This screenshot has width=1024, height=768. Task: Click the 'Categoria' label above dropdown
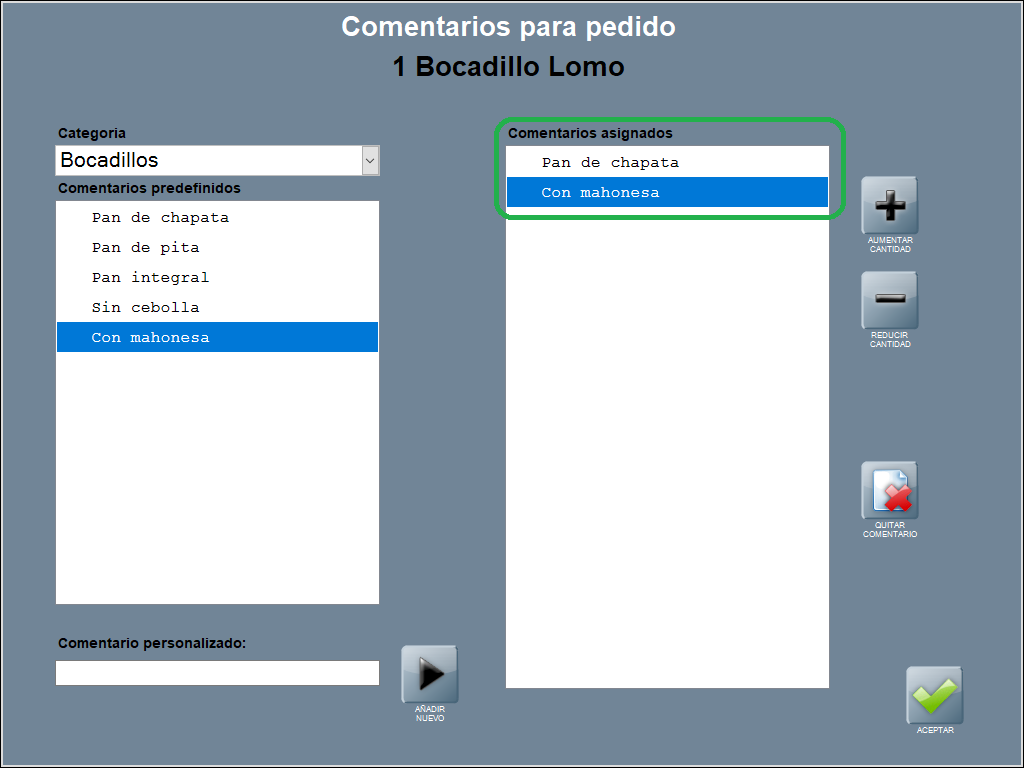click(x=92, y=133)
